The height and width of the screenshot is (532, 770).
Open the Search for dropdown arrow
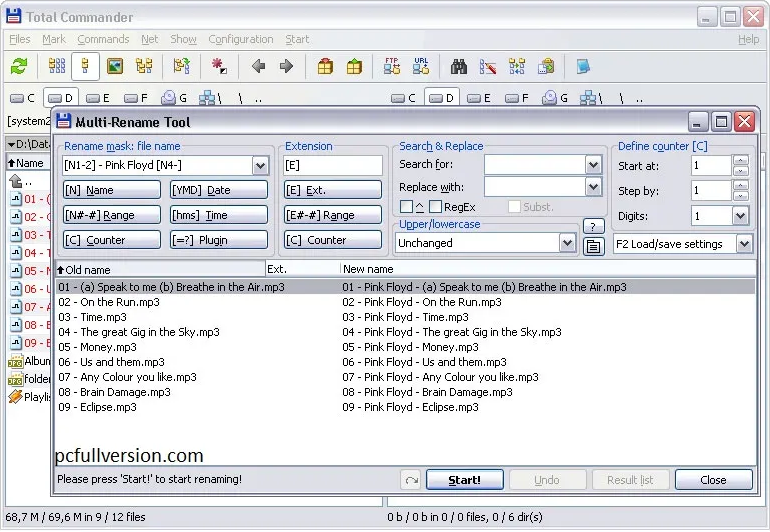point(593,165)
